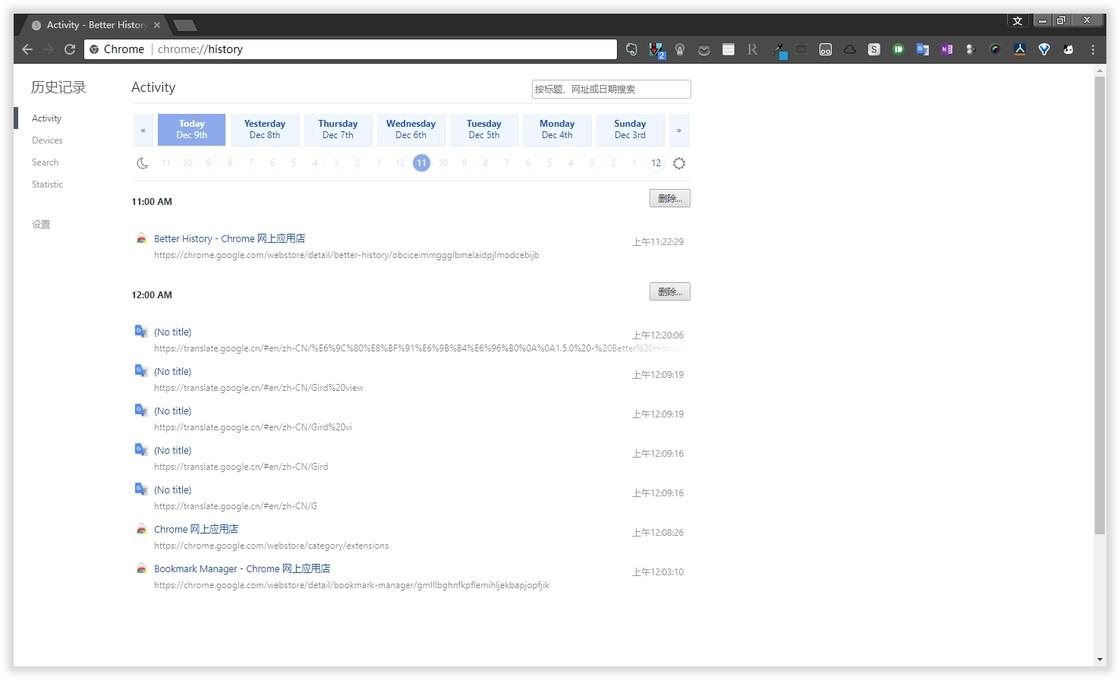
Task: Select the Monday Dec 4th tab
Action: pyautogui.click(x=557, y=129)
